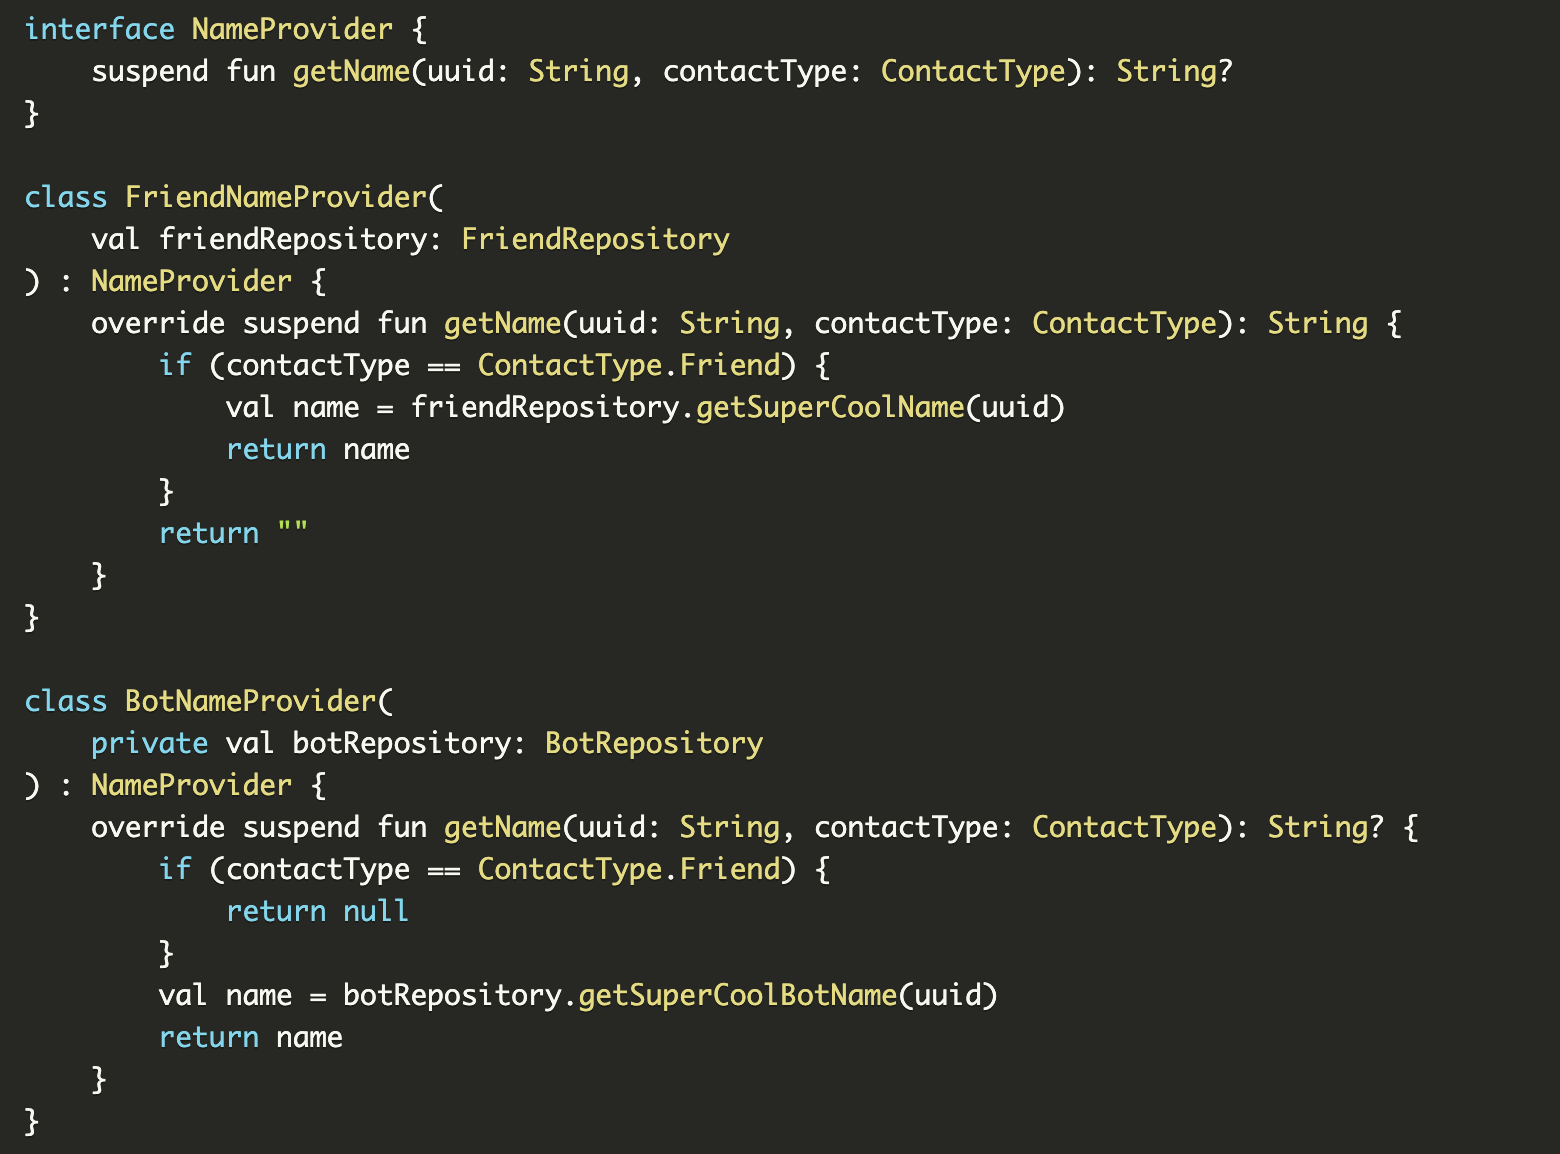Select the return name statement in FriendNameProvider
1560x1154 pixels.
[318, 448]
